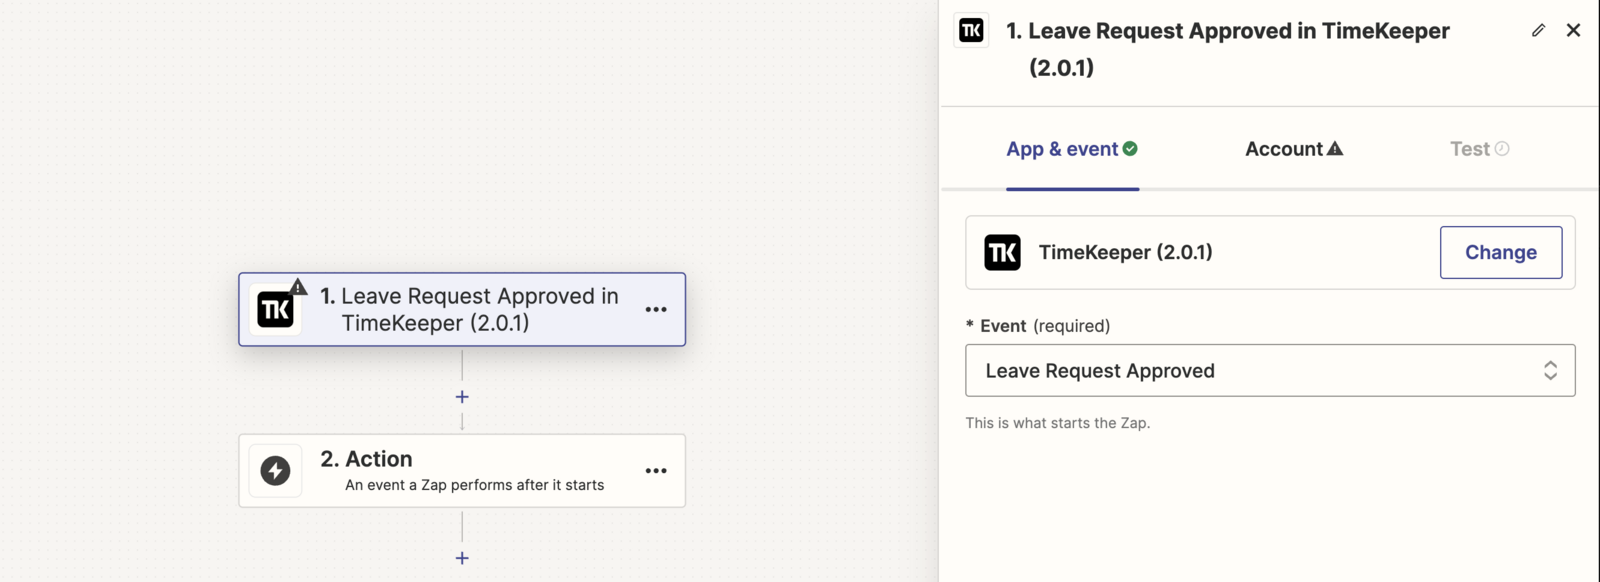Select the 2. Action step card
Screen dimensions: 1600x582
click(462, 471)
